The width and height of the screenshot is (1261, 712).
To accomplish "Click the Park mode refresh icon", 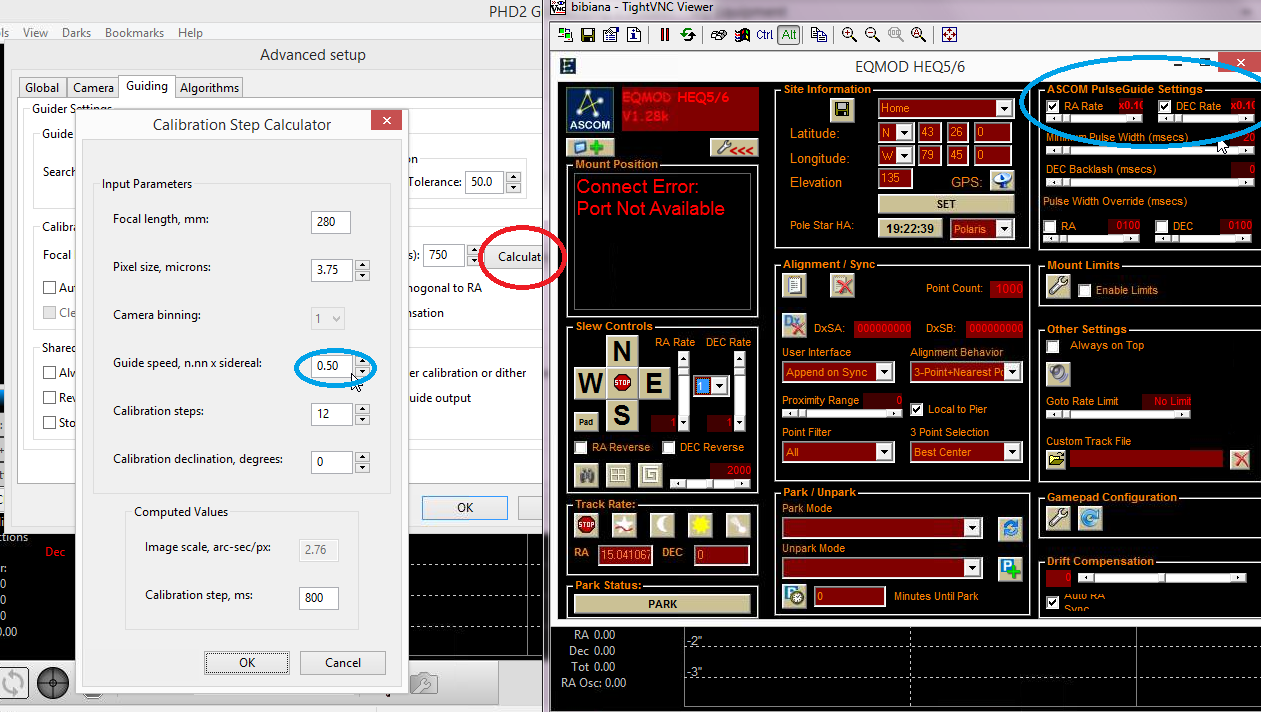I will pyautogui.click(x=1010, y=527).
